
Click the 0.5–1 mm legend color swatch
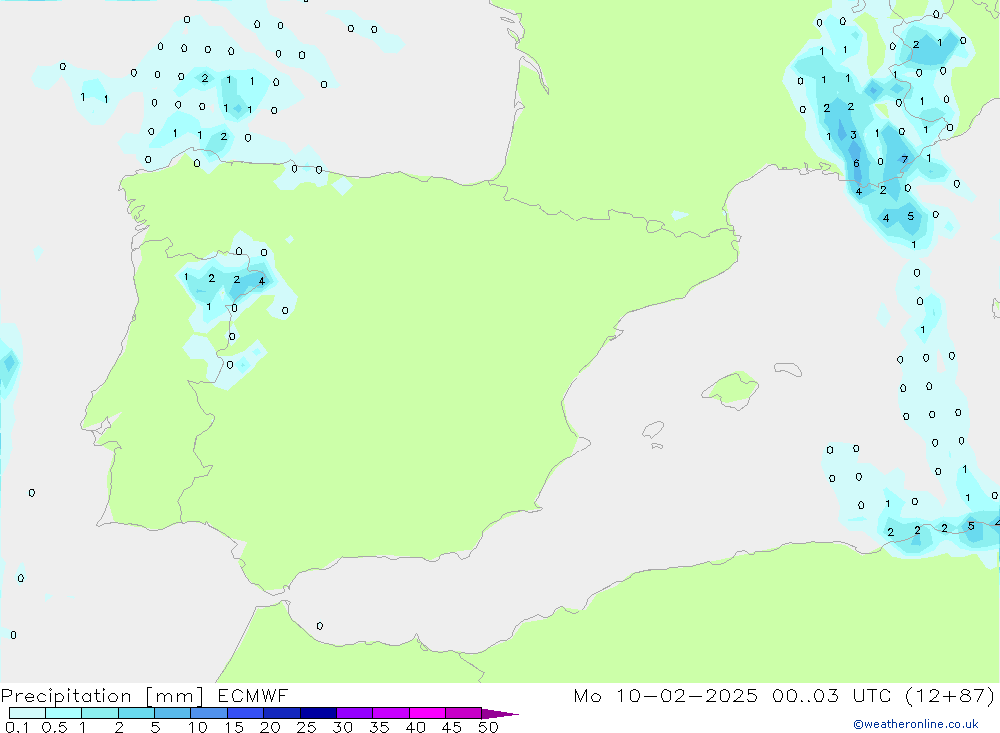point(63,713)
